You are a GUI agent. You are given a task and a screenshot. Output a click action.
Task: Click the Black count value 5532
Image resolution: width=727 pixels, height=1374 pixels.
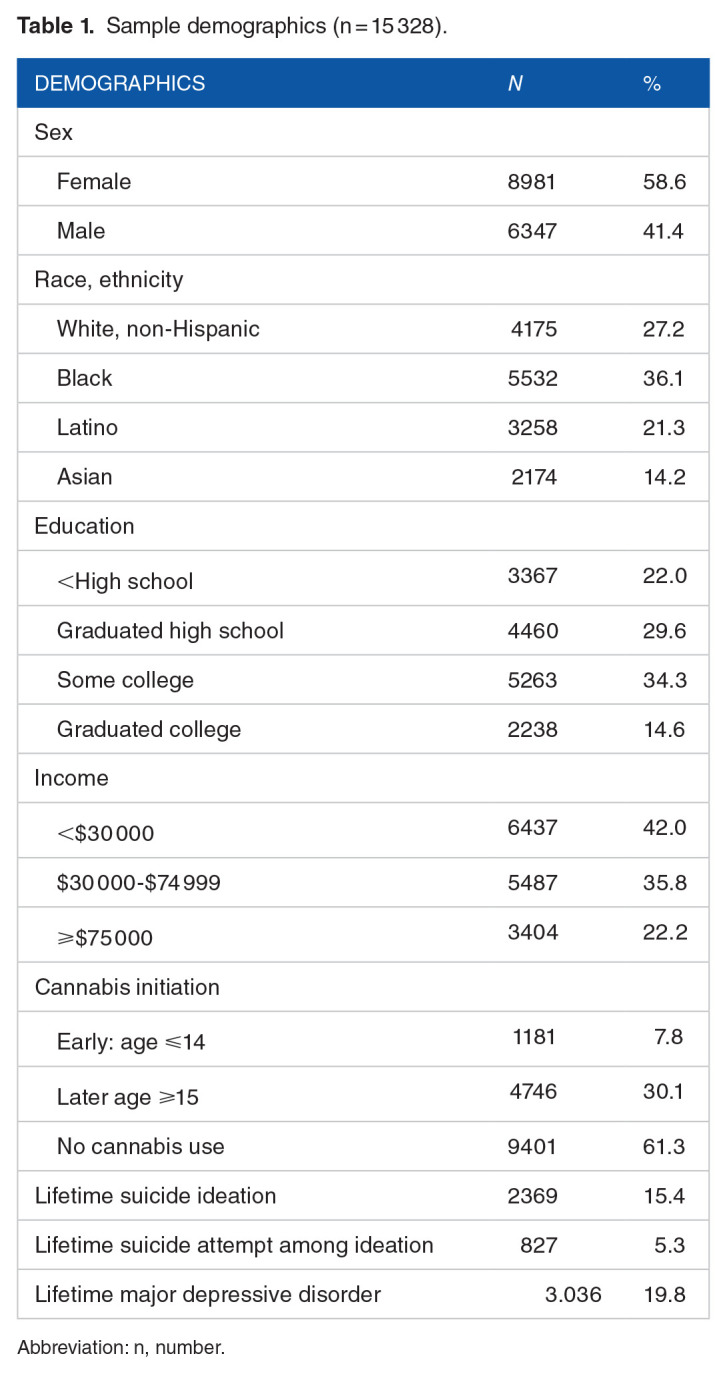(530, 378)
